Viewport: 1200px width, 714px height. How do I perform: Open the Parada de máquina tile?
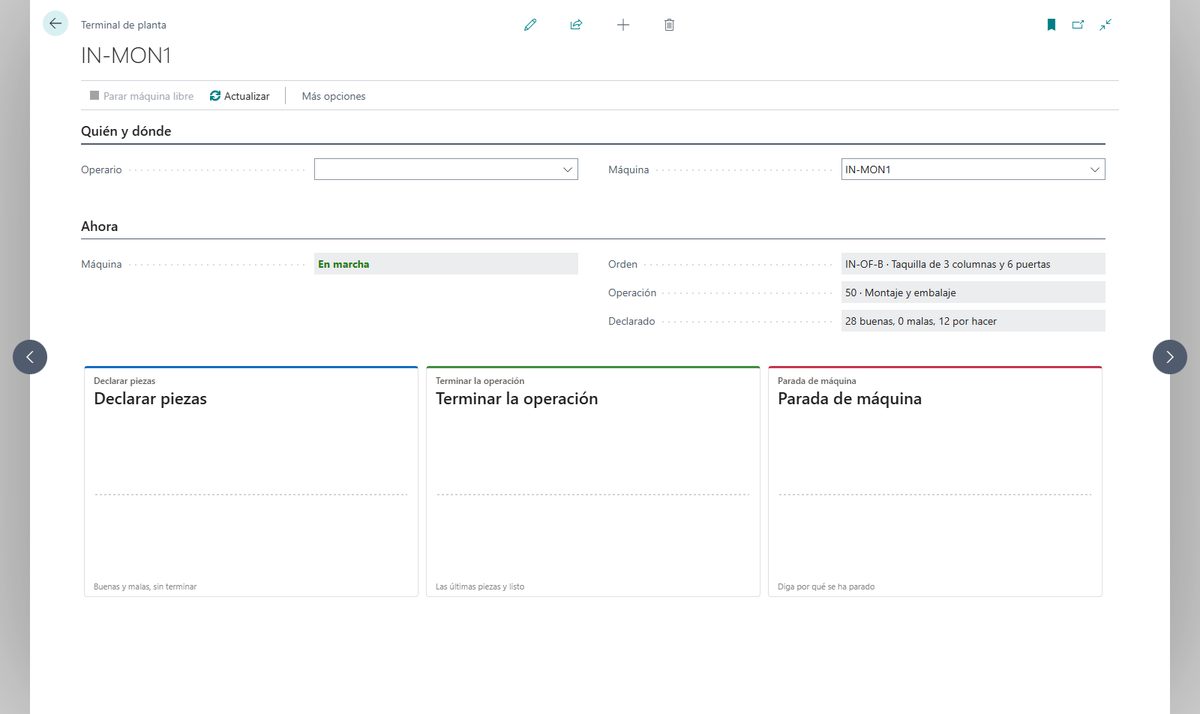tap(935, 482)
